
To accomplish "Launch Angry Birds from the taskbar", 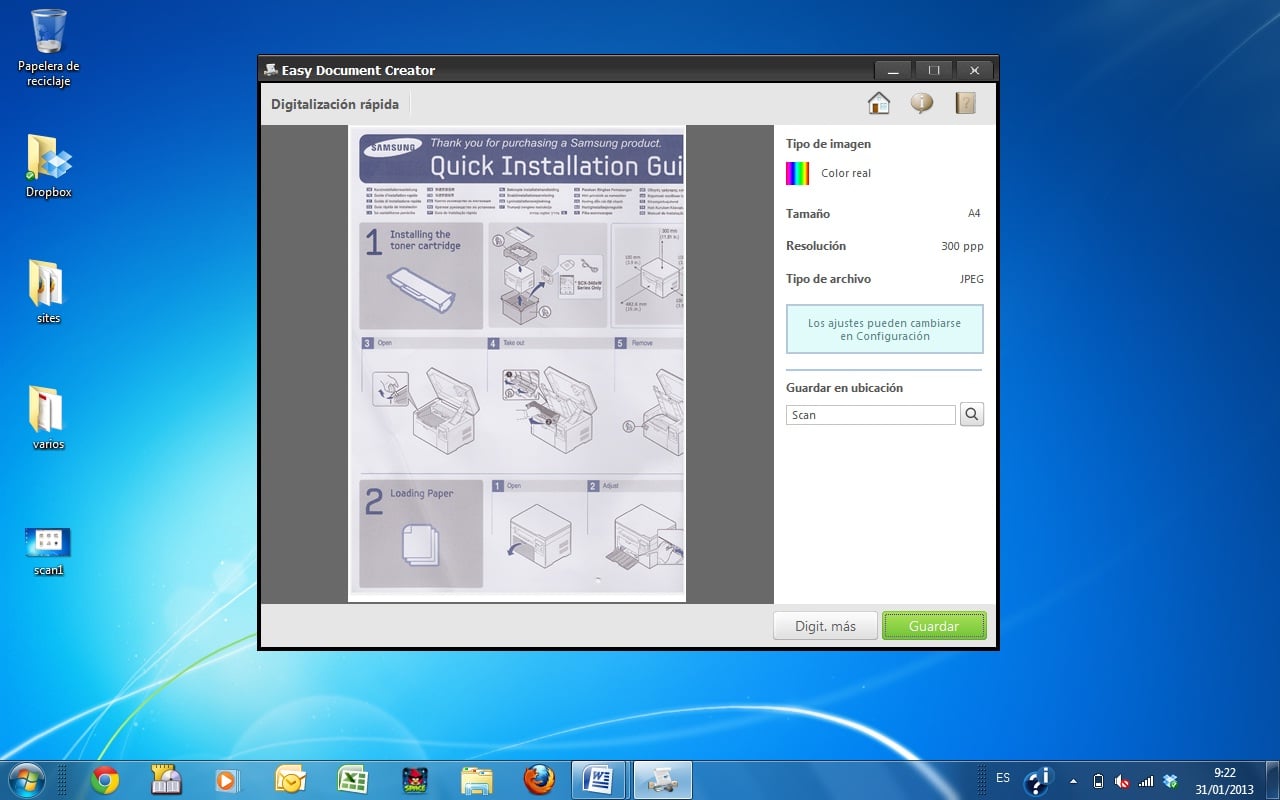I will point(413,778).
